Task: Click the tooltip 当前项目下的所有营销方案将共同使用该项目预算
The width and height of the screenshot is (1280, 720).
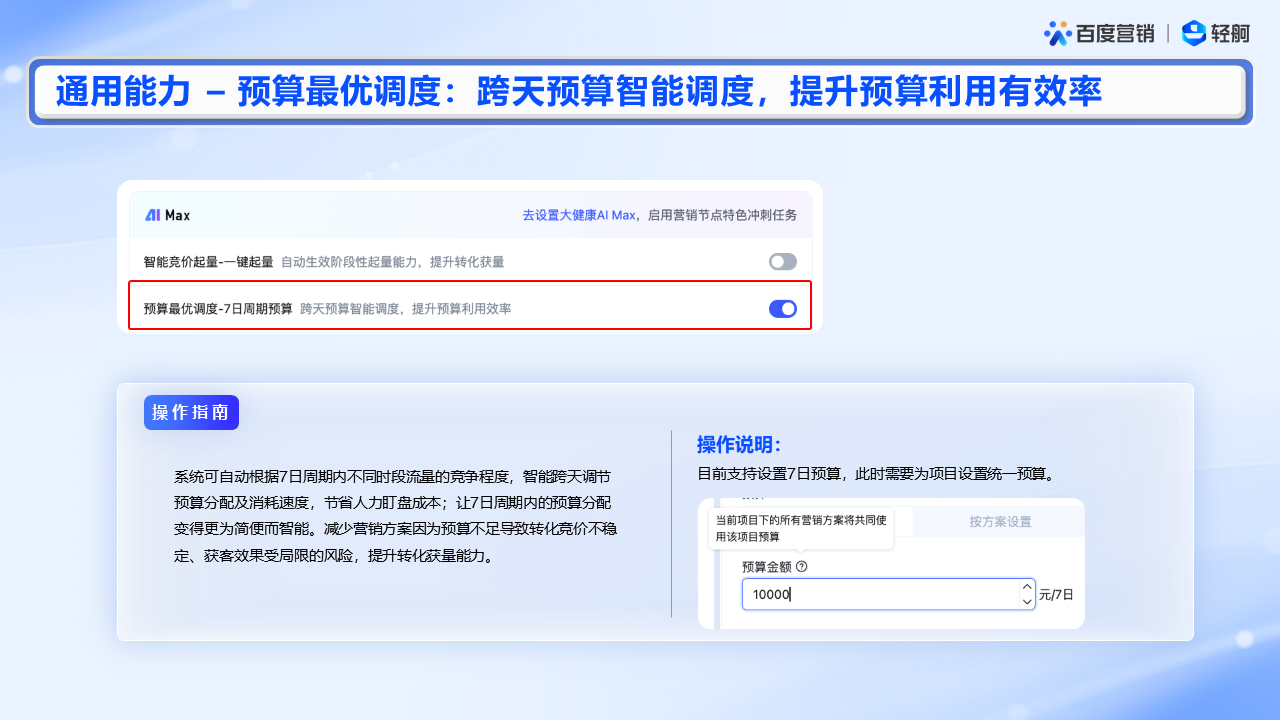Action: 801,528
